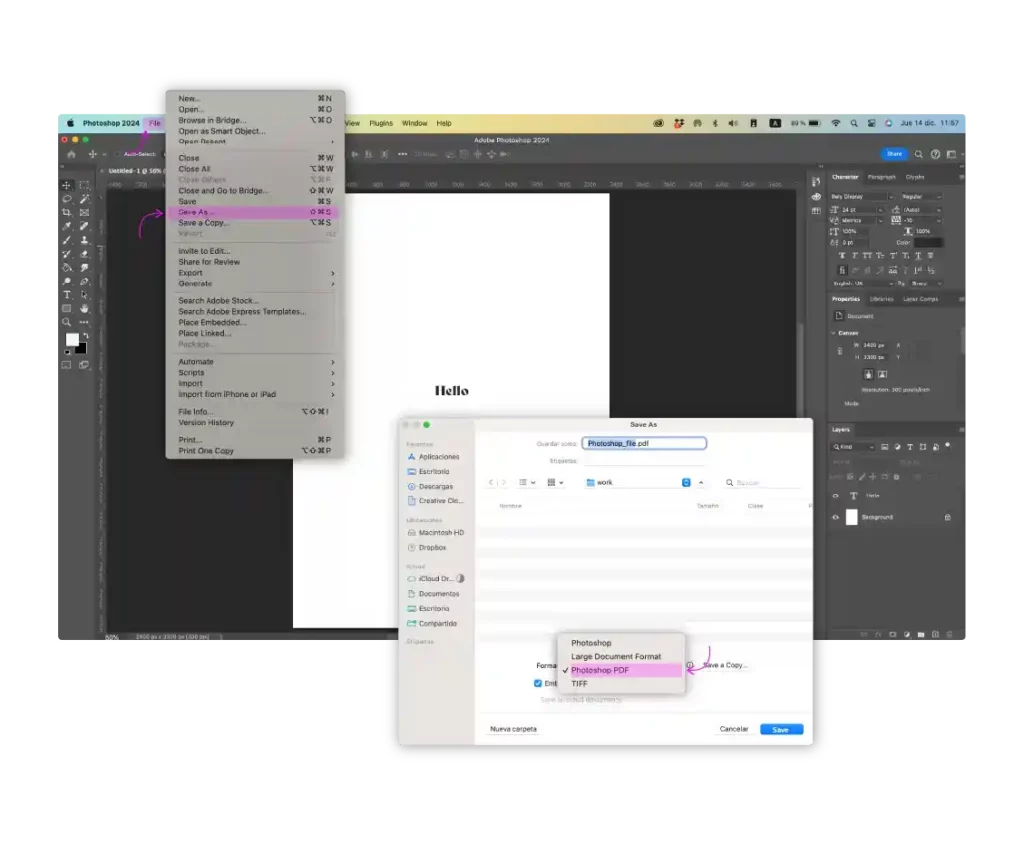The image size is (1024, 853).
Task: Click the Home icon in options bar
Action: click(x=71, y=155)
